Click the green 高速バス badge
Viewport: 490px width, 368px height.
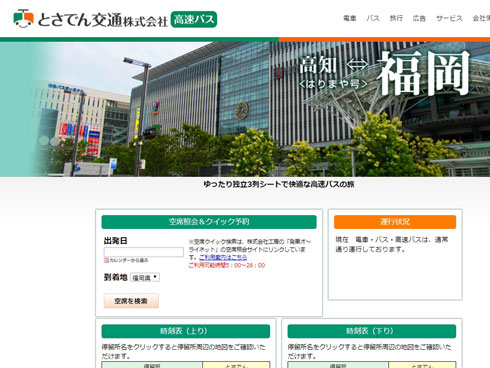194,19
